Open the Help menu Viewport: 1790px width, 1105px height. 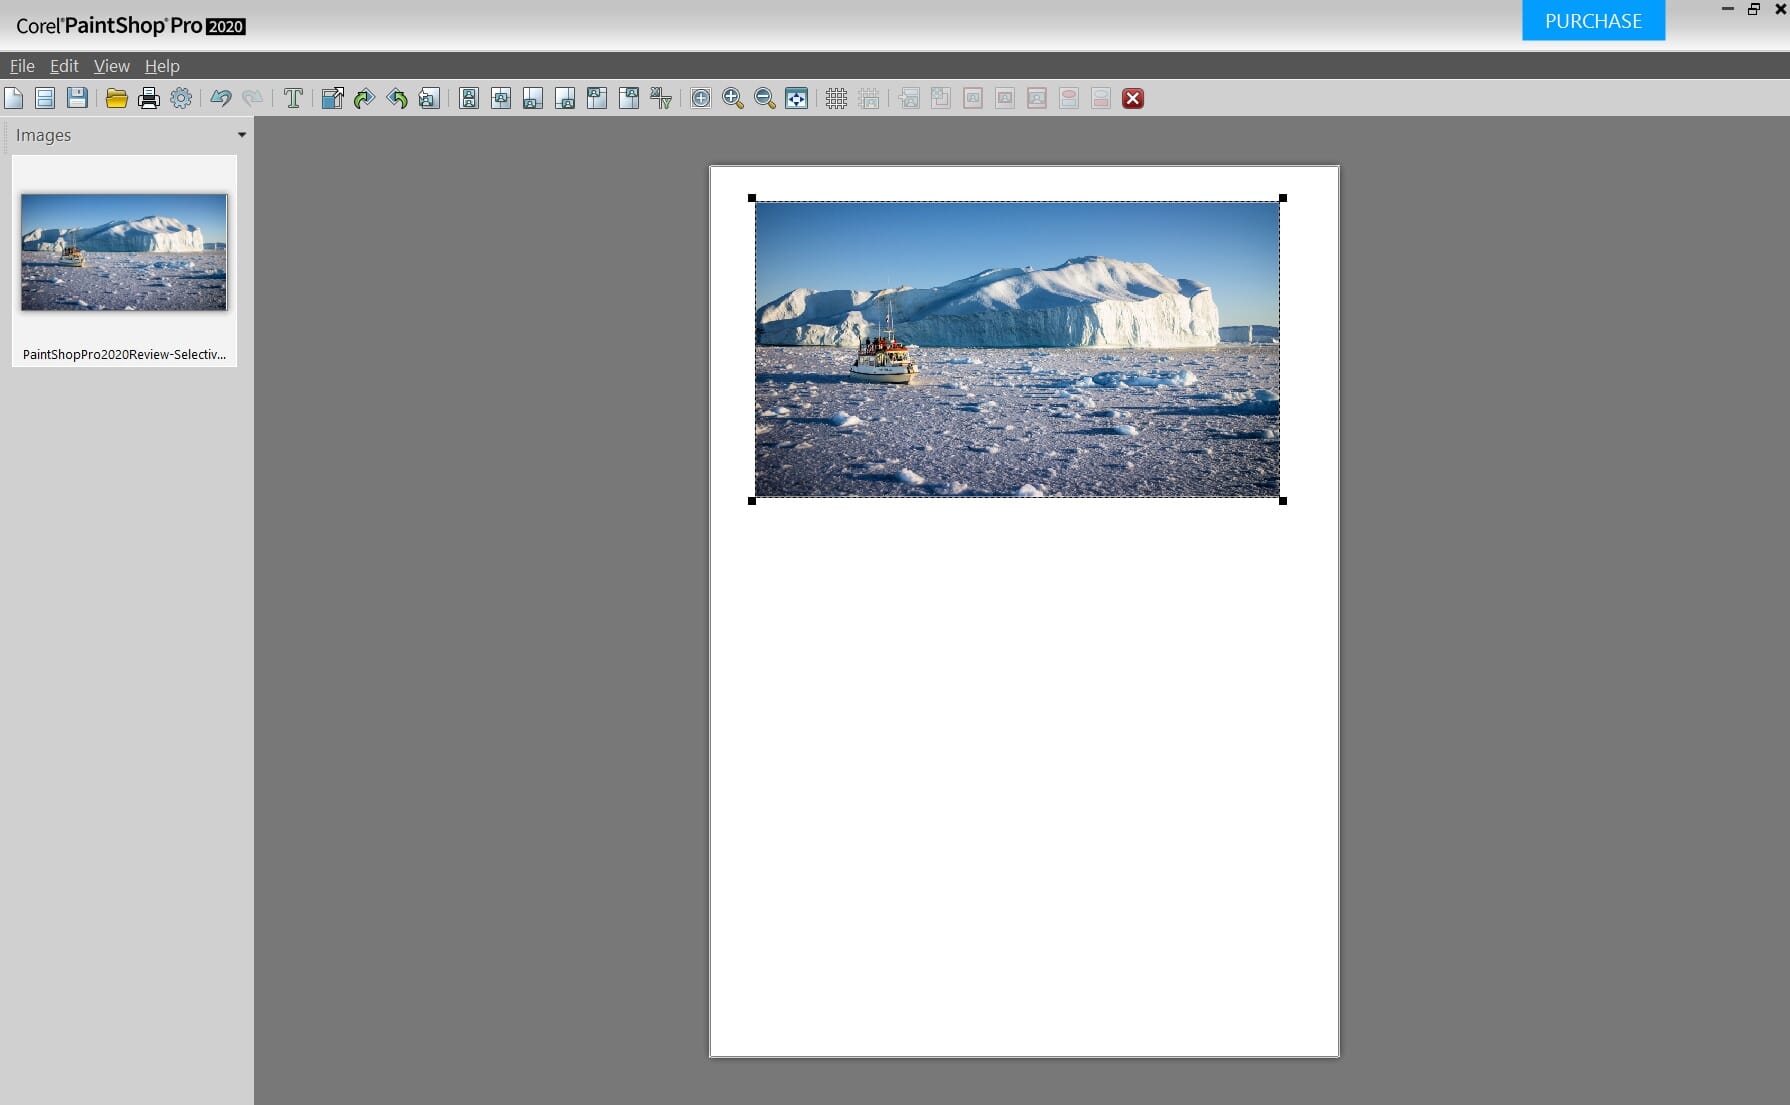(162, 66)
